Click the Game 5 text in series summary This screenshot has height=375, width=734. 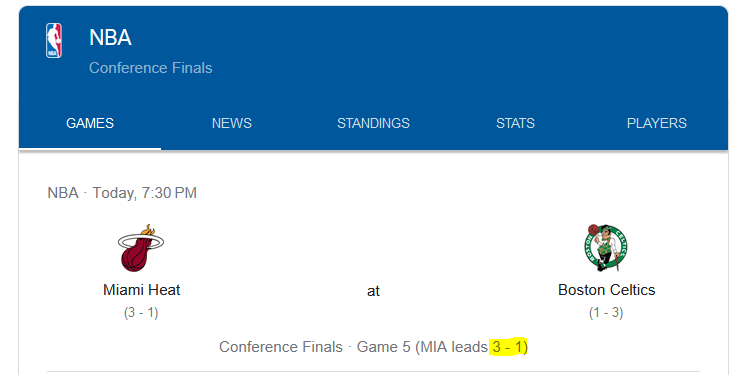(383, 347)
